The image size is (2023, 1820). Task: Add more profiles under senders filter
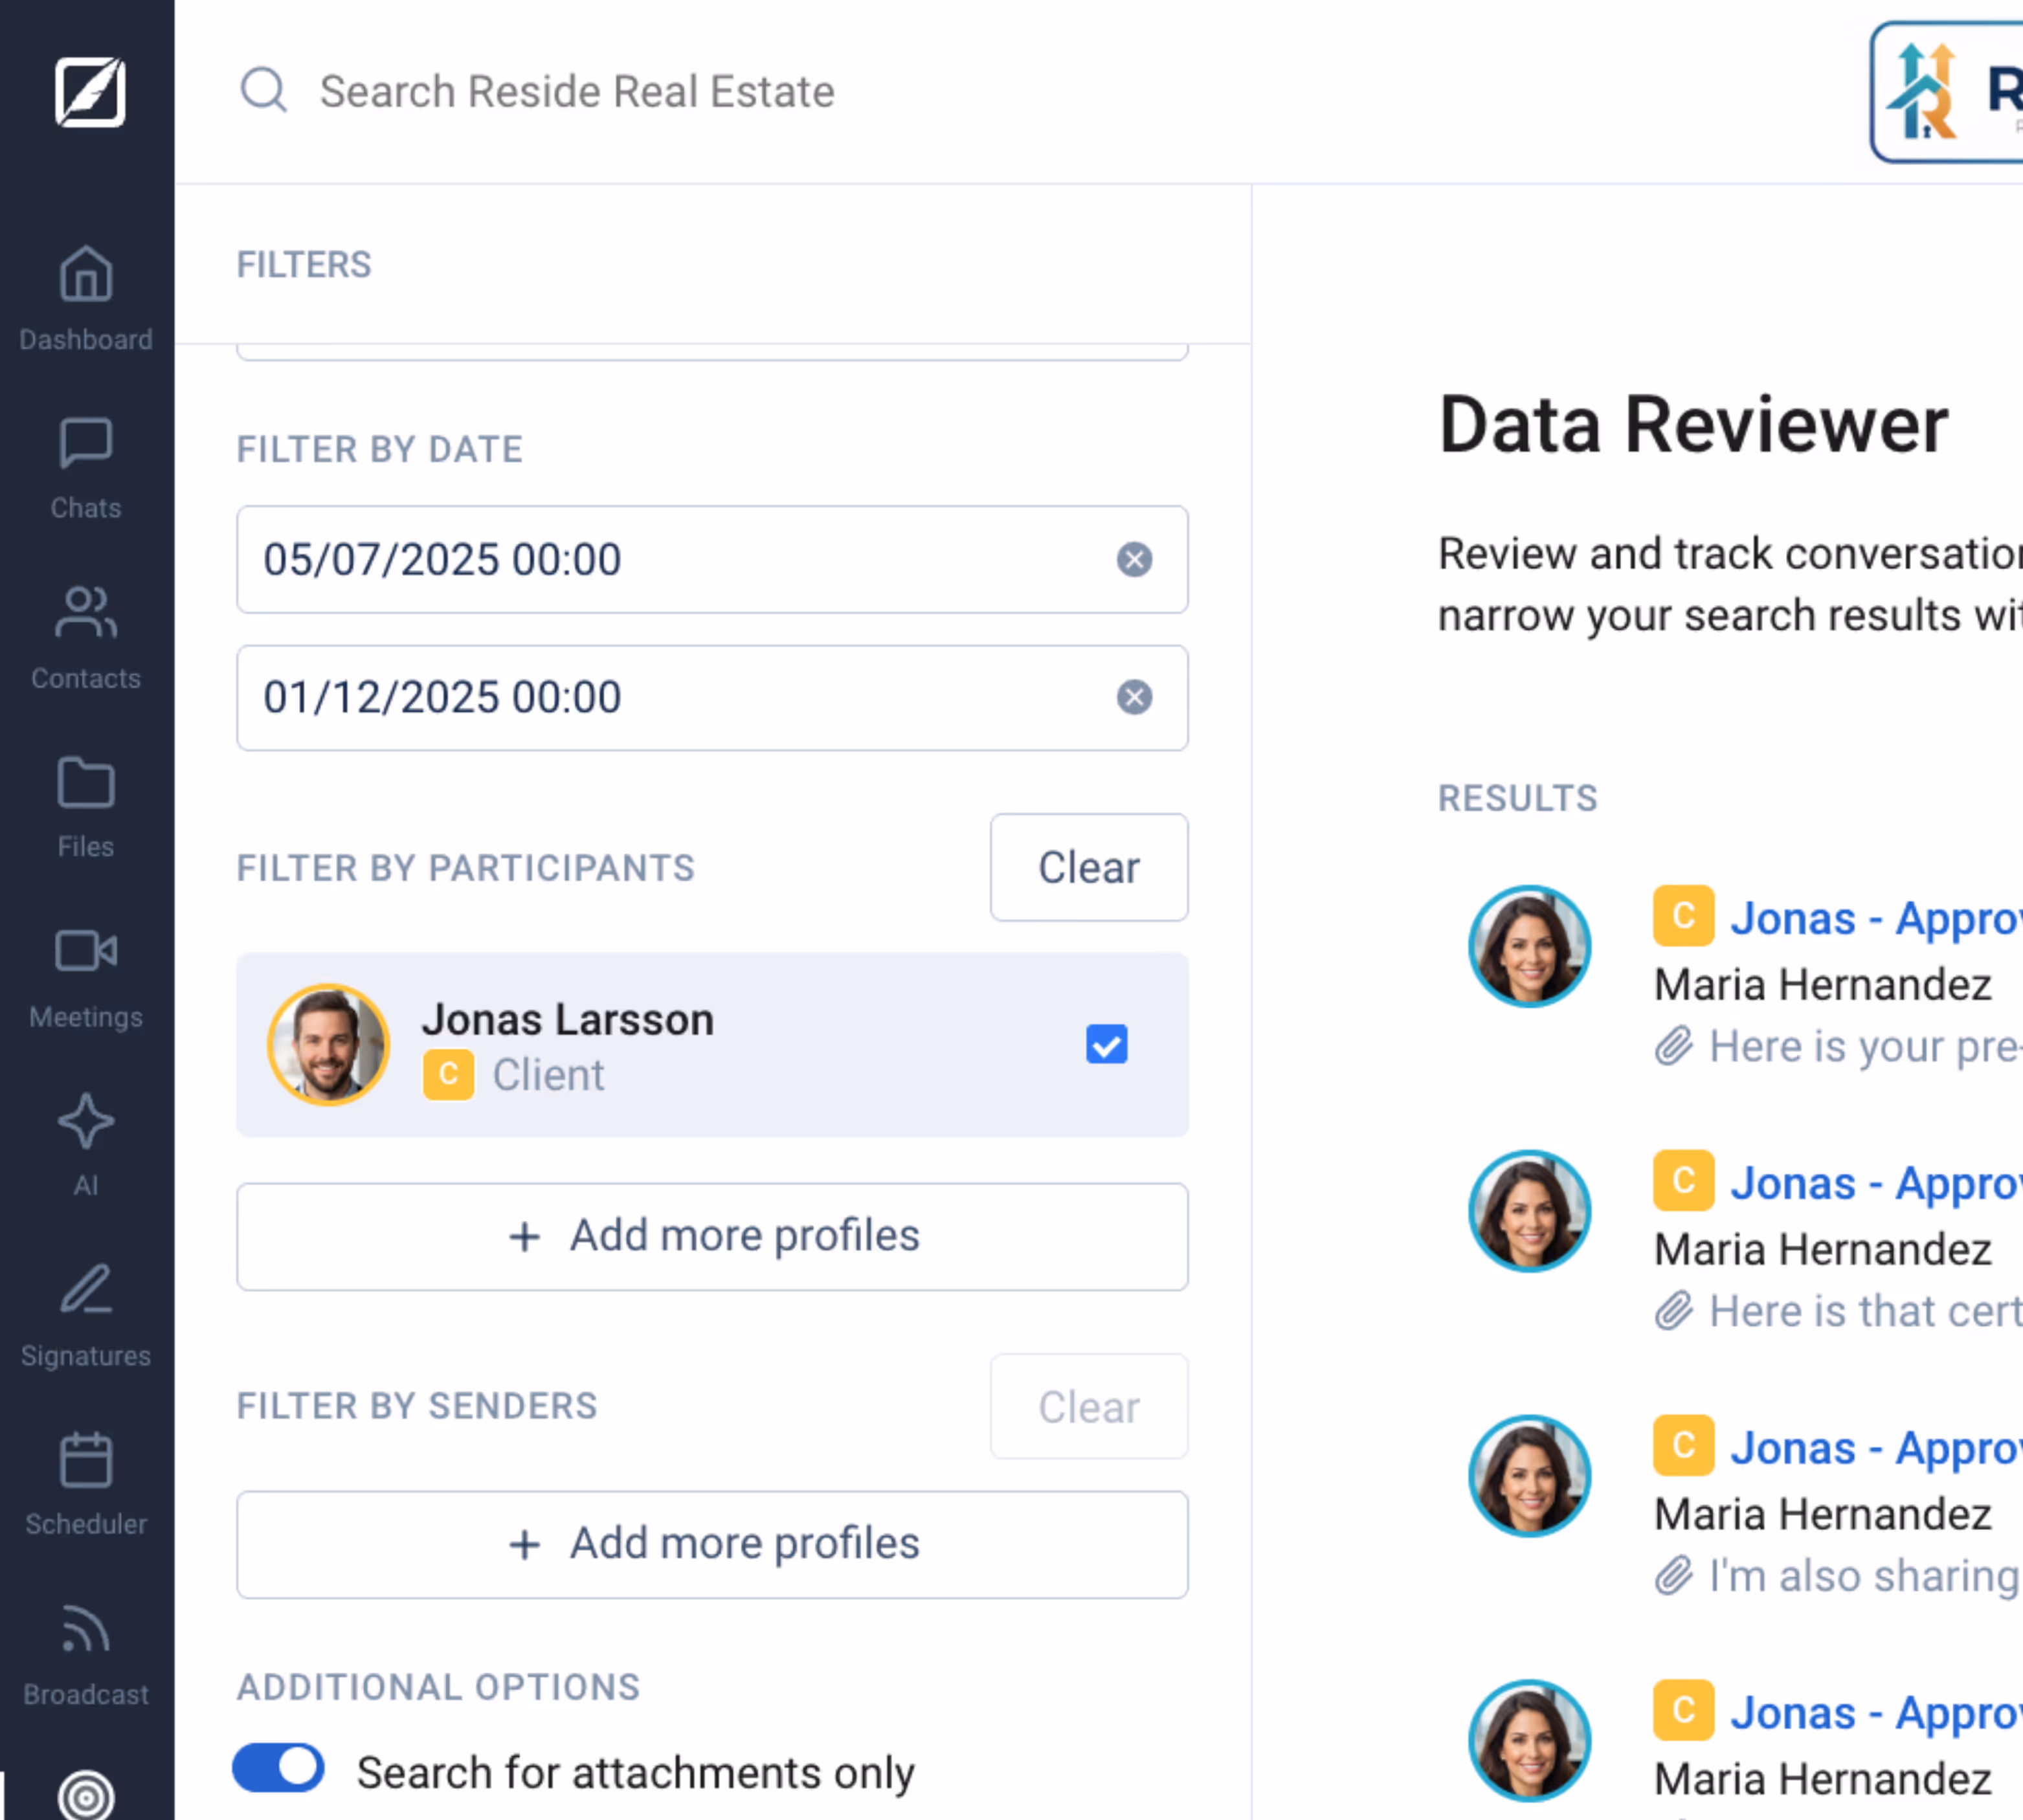pyautogui.click(x=712, y=1544)
